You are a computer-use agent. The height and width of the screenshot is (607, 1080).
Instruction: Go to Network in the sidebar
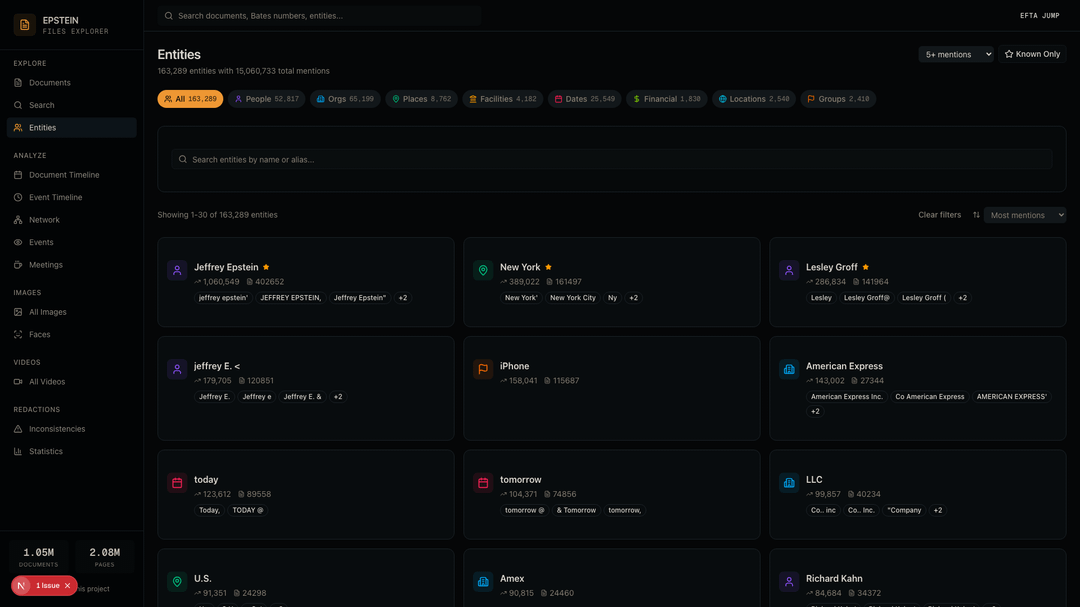click(x=44, y=220)
